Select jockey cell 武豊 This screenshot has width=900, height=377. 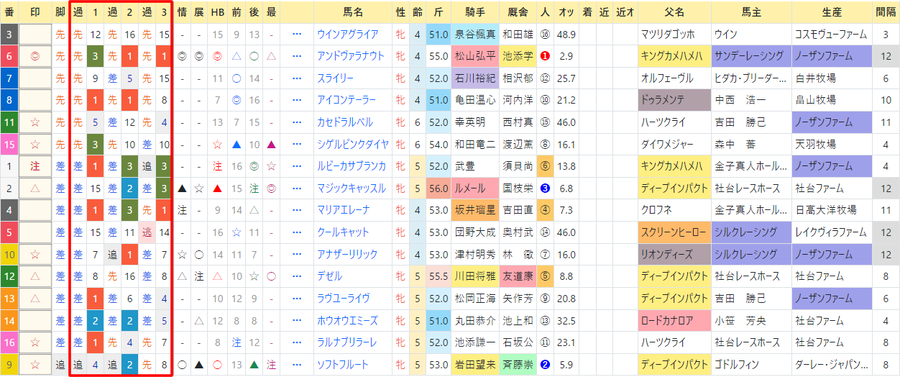(475, 166)
